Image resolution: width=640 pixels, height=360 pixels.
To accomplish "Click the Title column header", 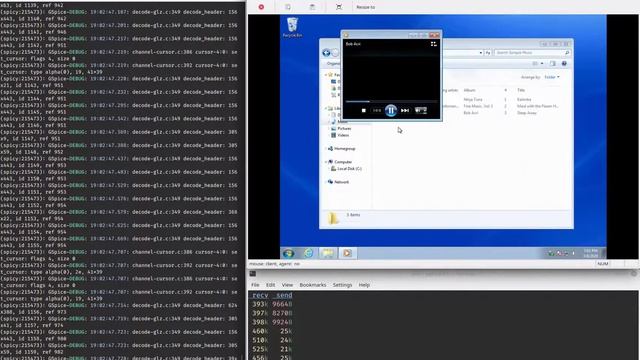I will pyautogui.click(x=521, y=90).
